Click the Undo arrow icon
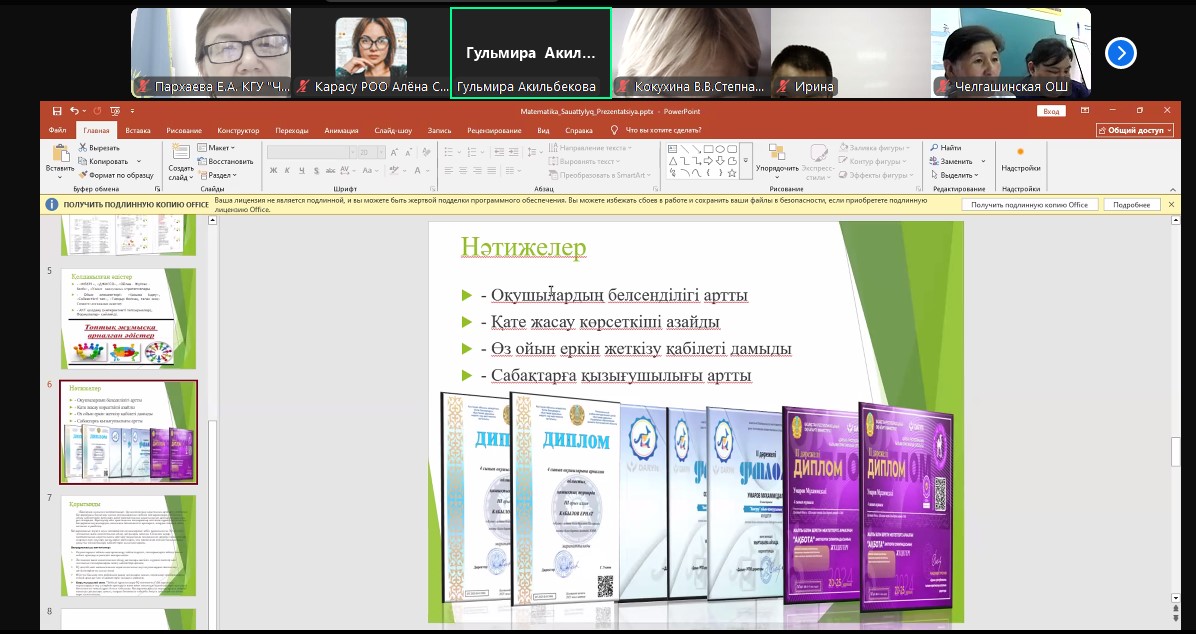This screenshot has width=1196, height=634. tap(74, 111)
